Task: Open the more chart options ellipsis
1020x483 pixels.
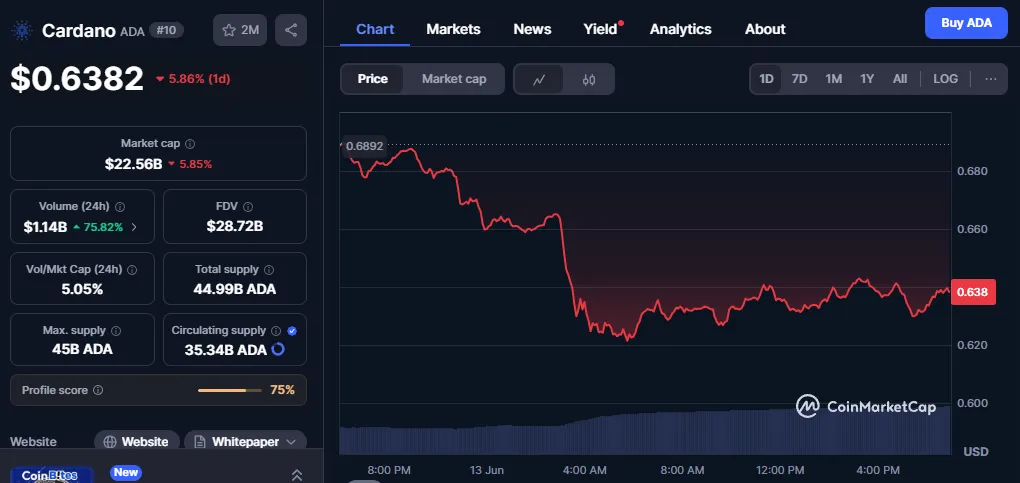Action: (x=990, y=79)
